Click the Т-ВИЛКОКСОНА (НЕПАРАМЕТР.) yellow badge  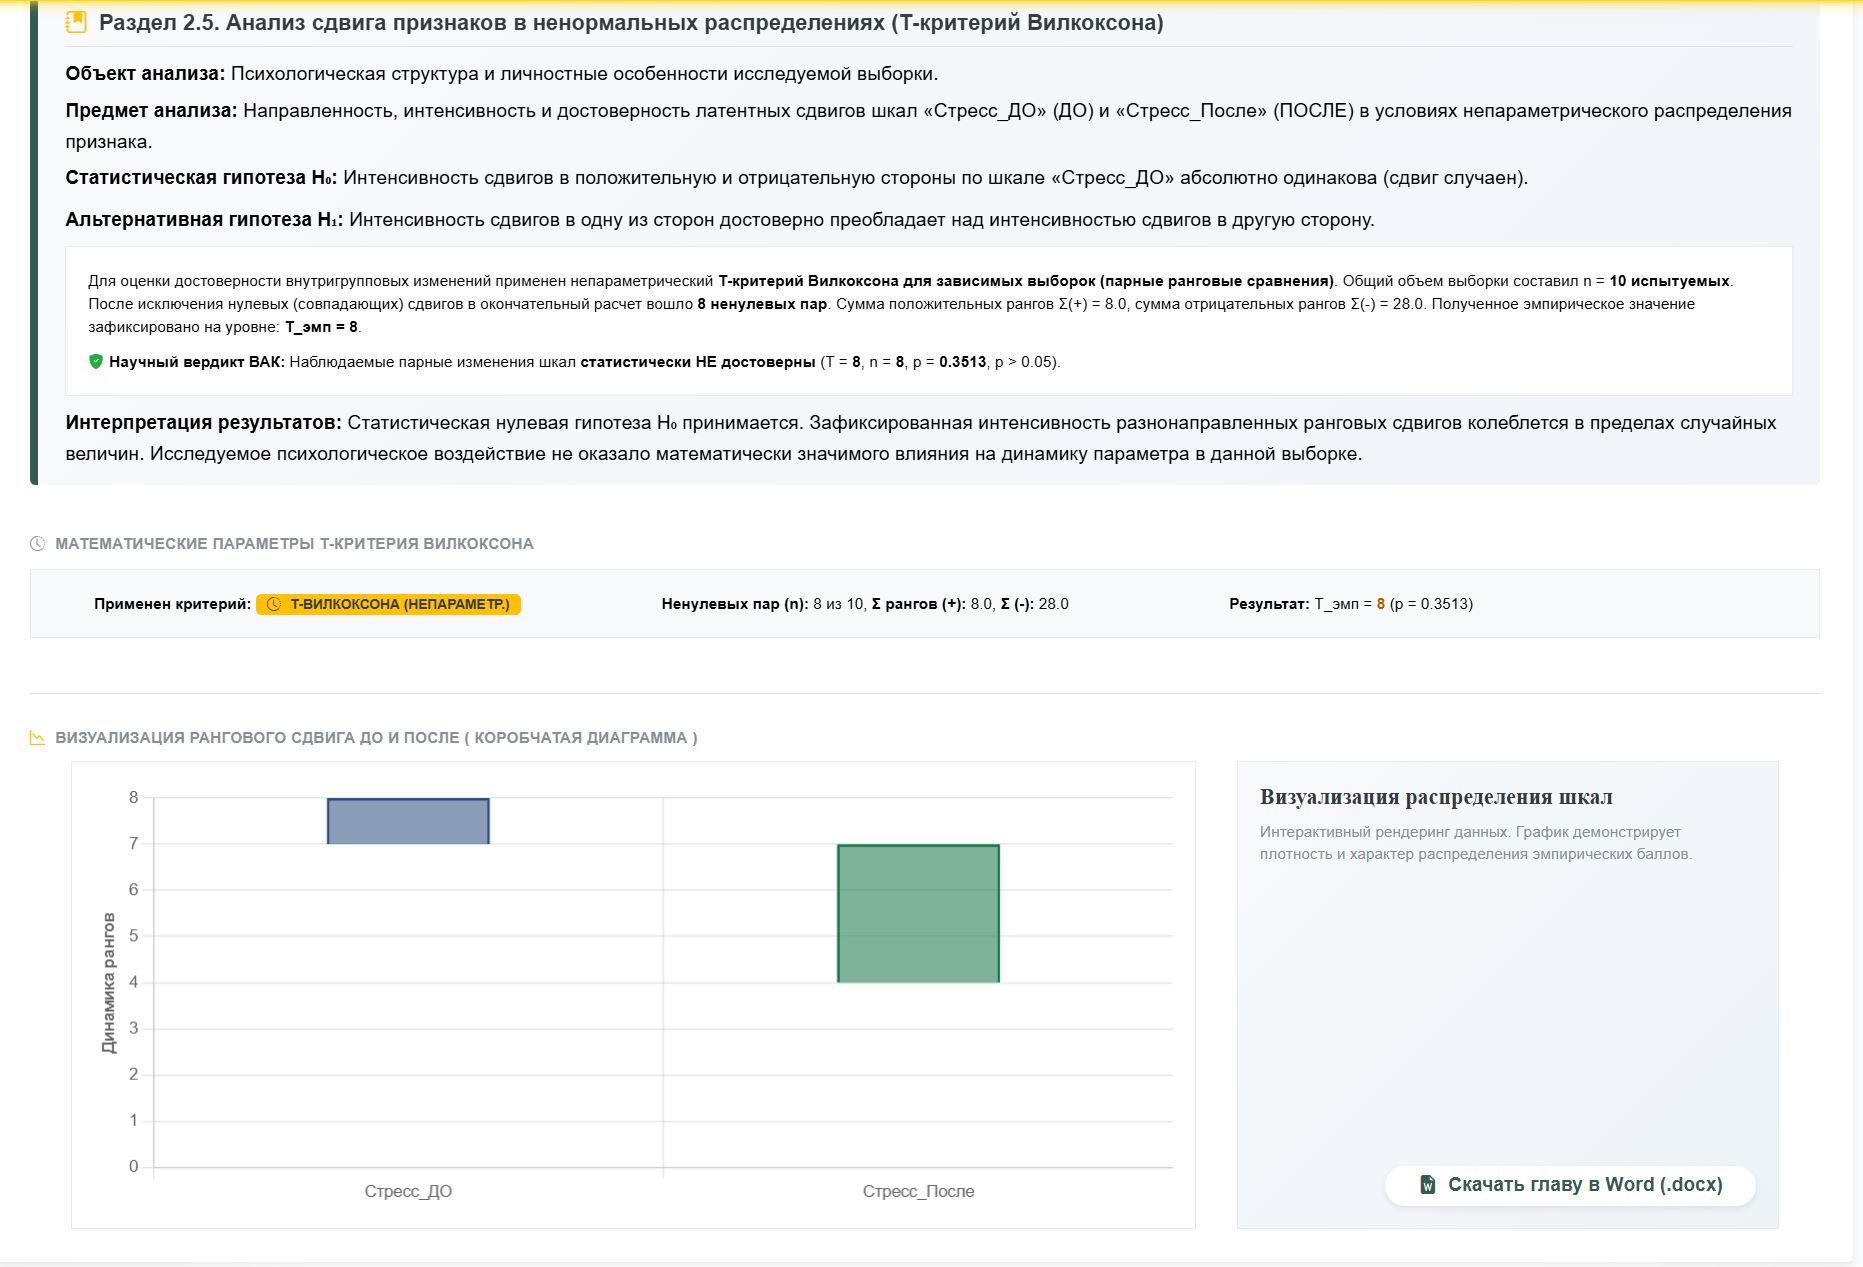(x=389, y=604)
